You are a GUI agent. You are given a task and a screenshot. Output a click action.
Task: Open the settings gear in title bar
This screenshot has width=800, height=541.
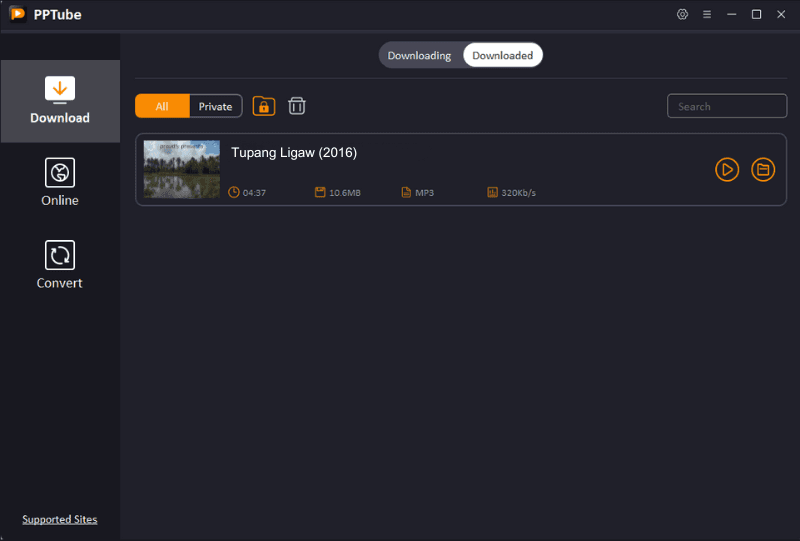coord(683,14)
